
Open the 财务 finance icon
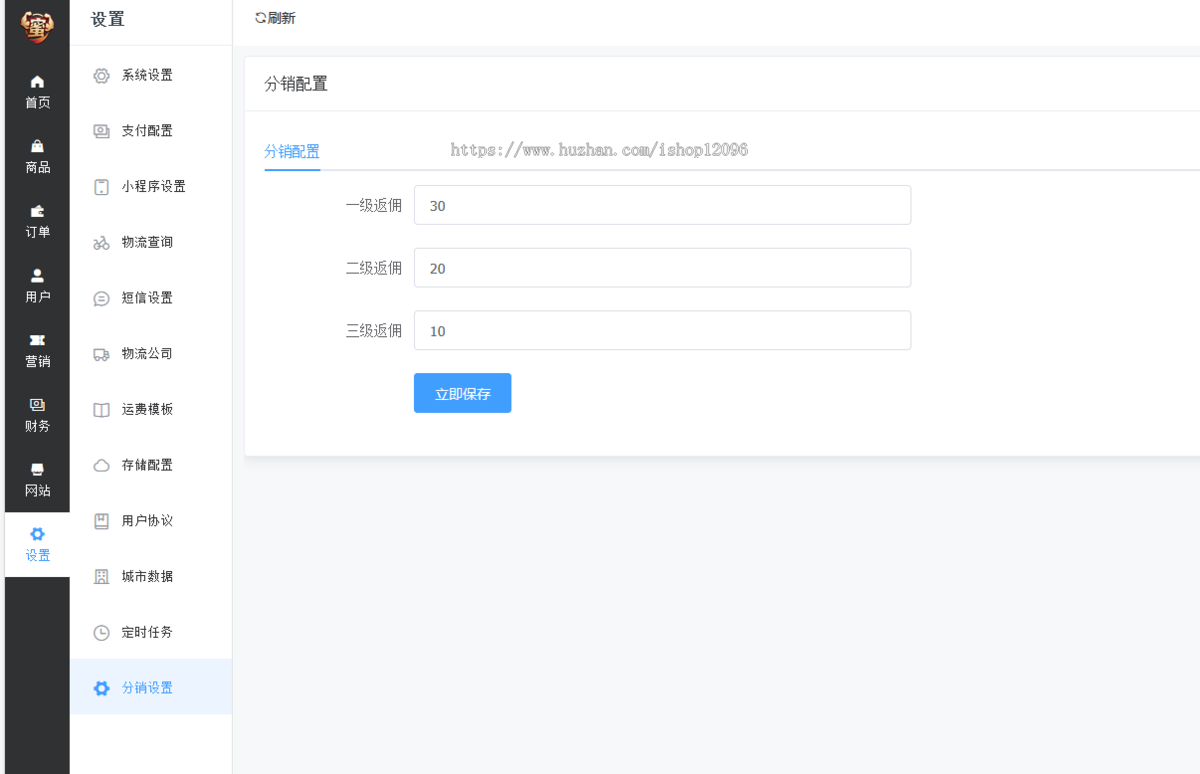point(37,404)
